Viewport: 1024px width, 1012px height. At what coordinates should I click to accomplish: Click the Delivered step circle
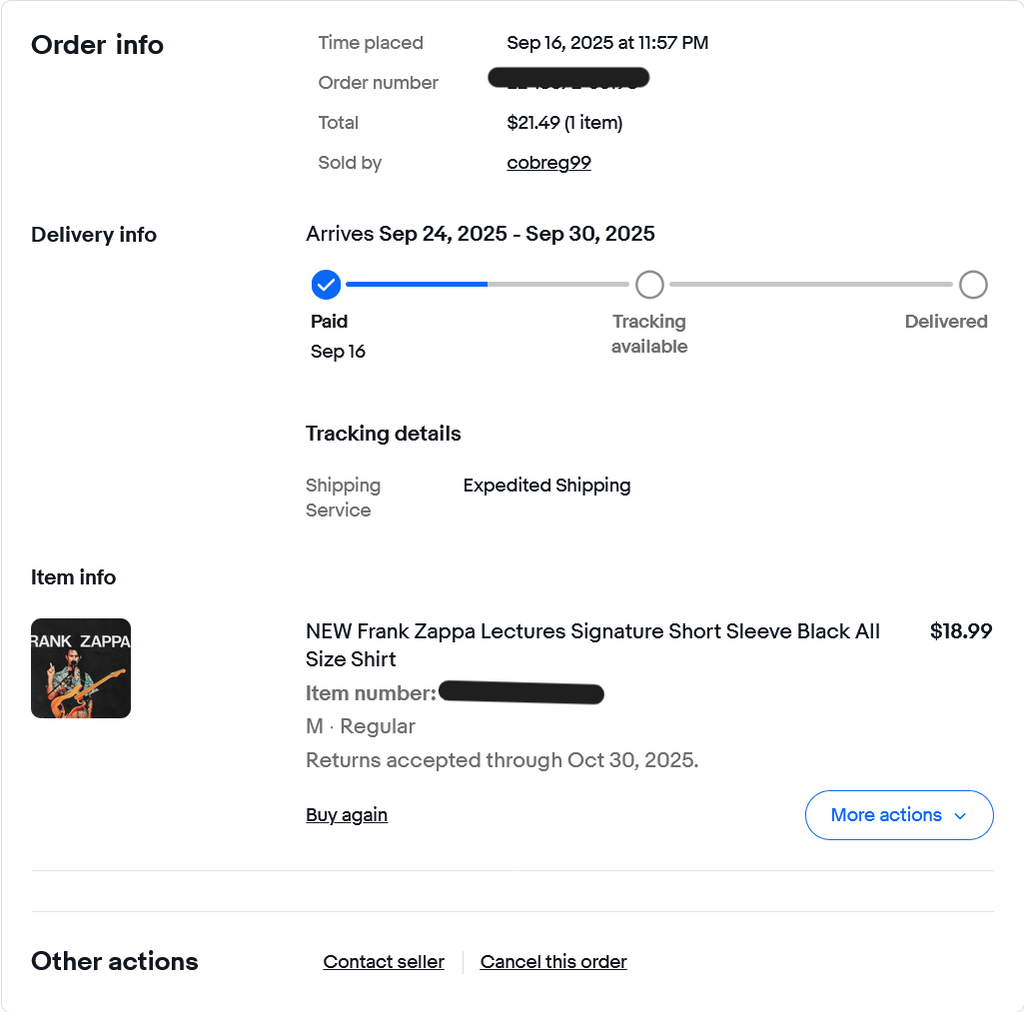click(x=973, y=285)
